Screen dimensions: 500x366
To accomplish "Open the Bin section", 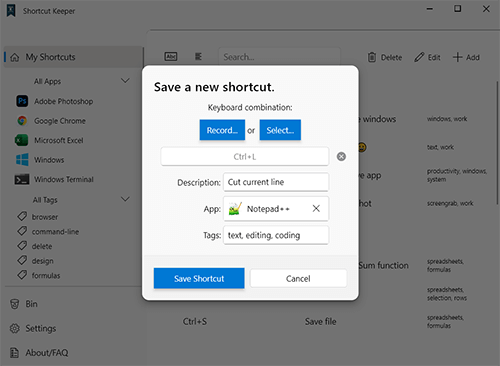I will 31,304.
